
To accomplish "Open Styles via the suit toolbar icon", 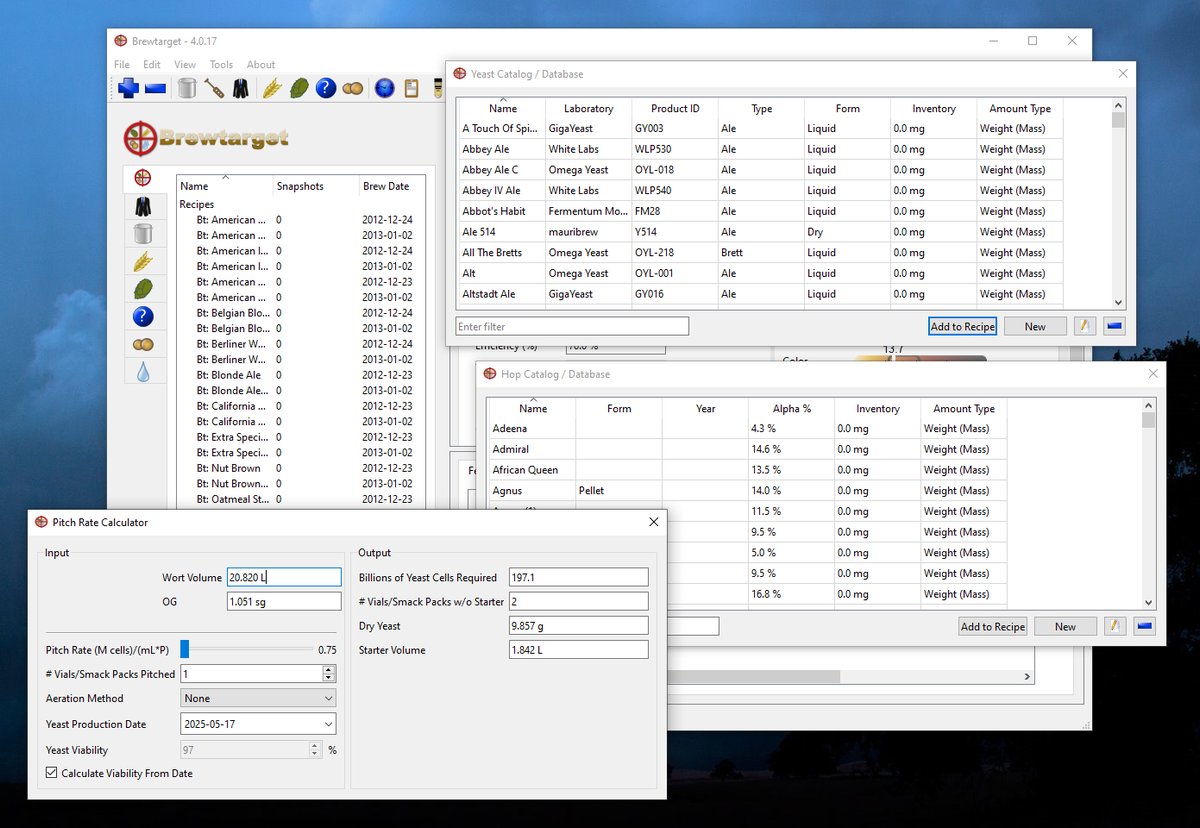I will pyautogui.click(x=241, y=89).
